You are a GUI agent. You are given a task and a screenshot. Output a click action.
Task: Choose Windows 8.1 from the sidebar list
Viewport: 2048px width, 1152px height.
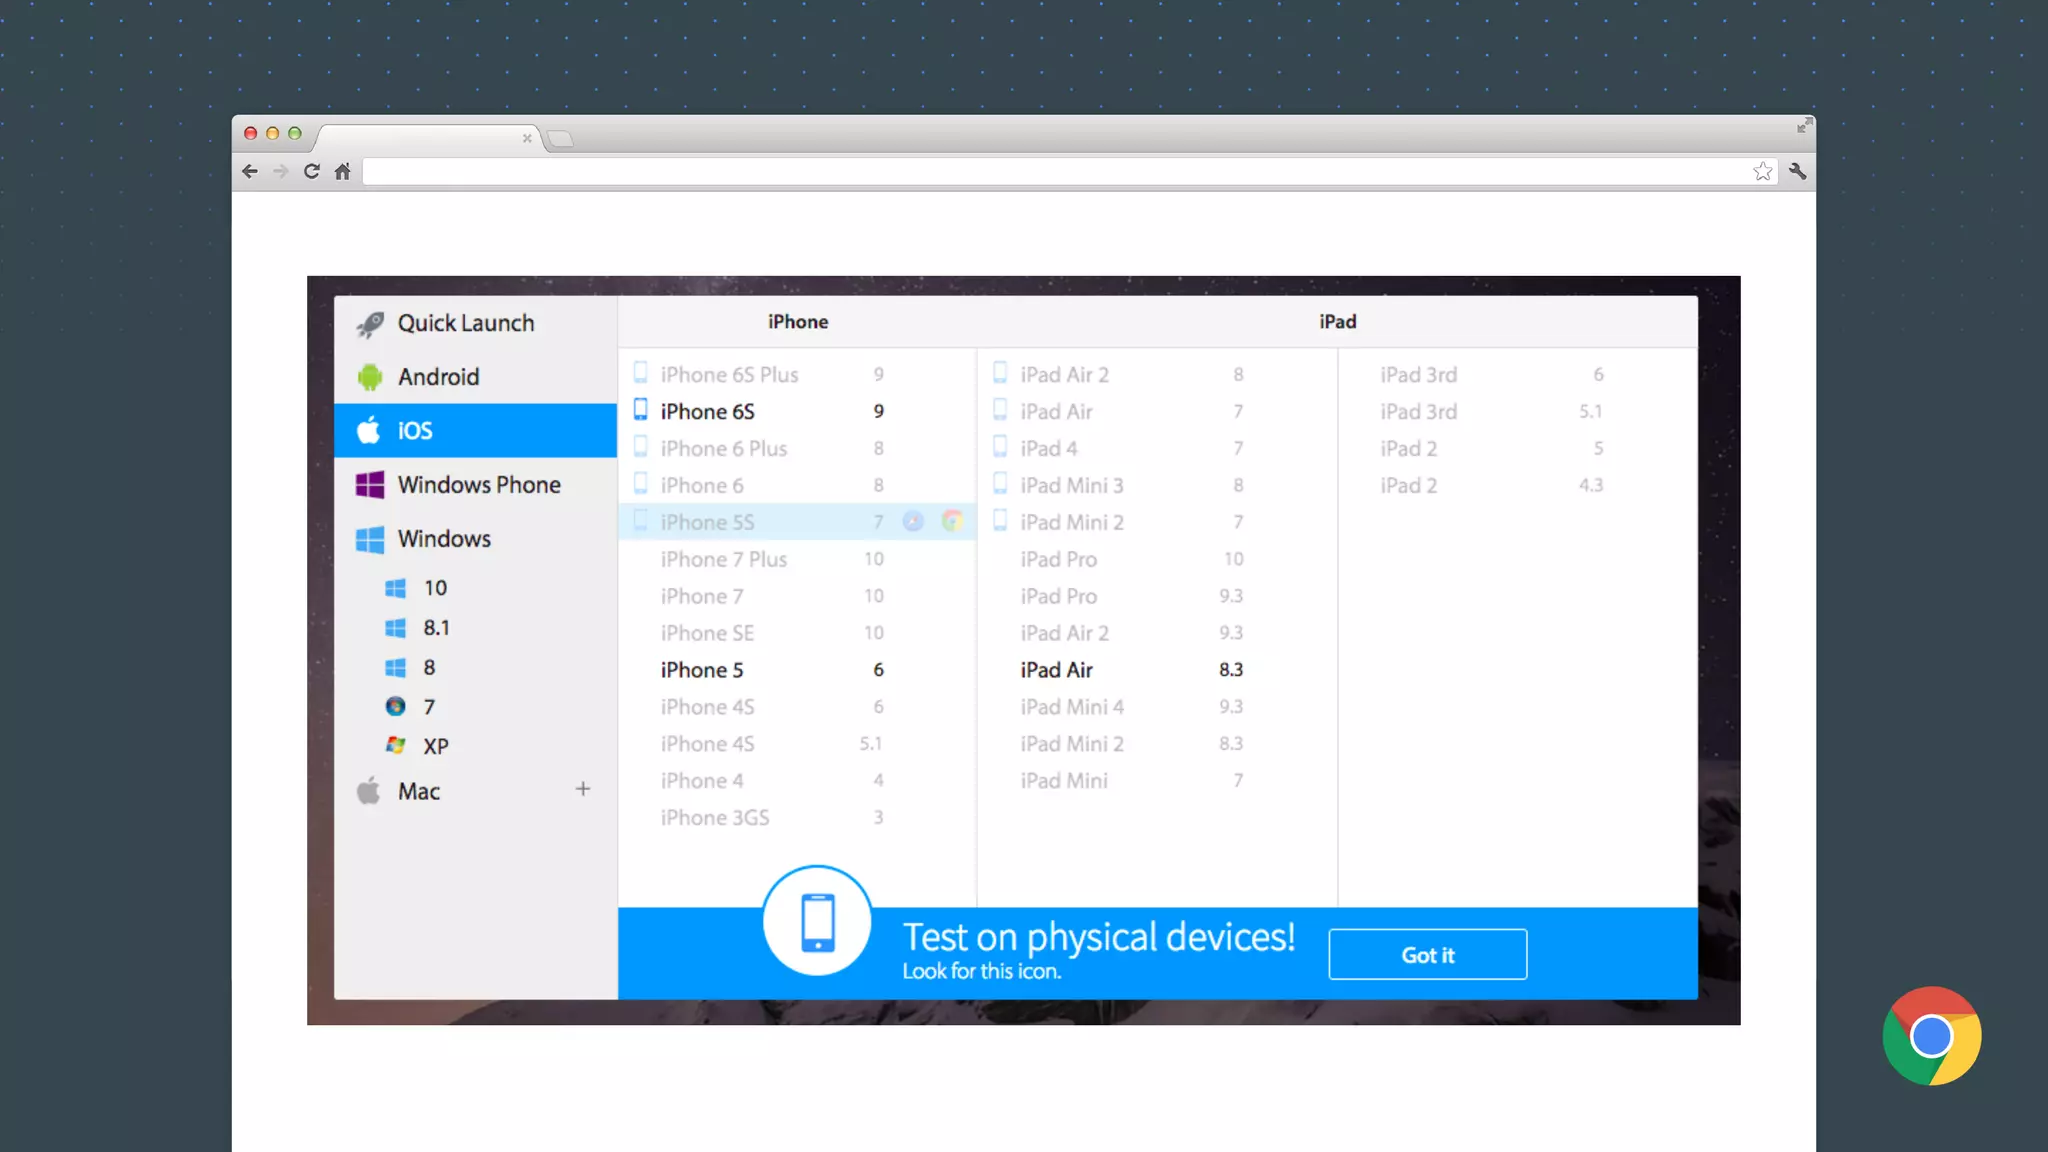click(x=436, y=628)
